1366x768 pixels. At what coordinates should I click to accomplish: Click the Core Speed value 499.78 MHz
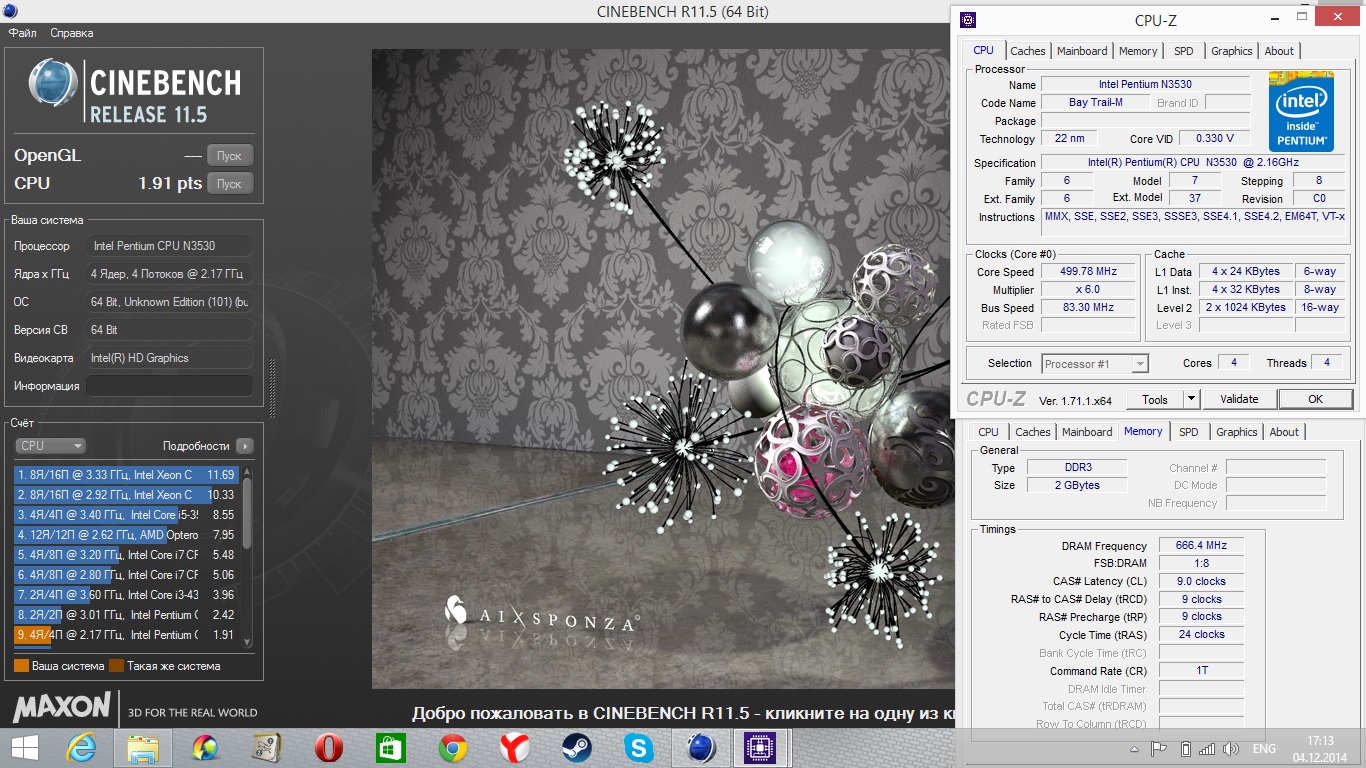[1088, 272]
